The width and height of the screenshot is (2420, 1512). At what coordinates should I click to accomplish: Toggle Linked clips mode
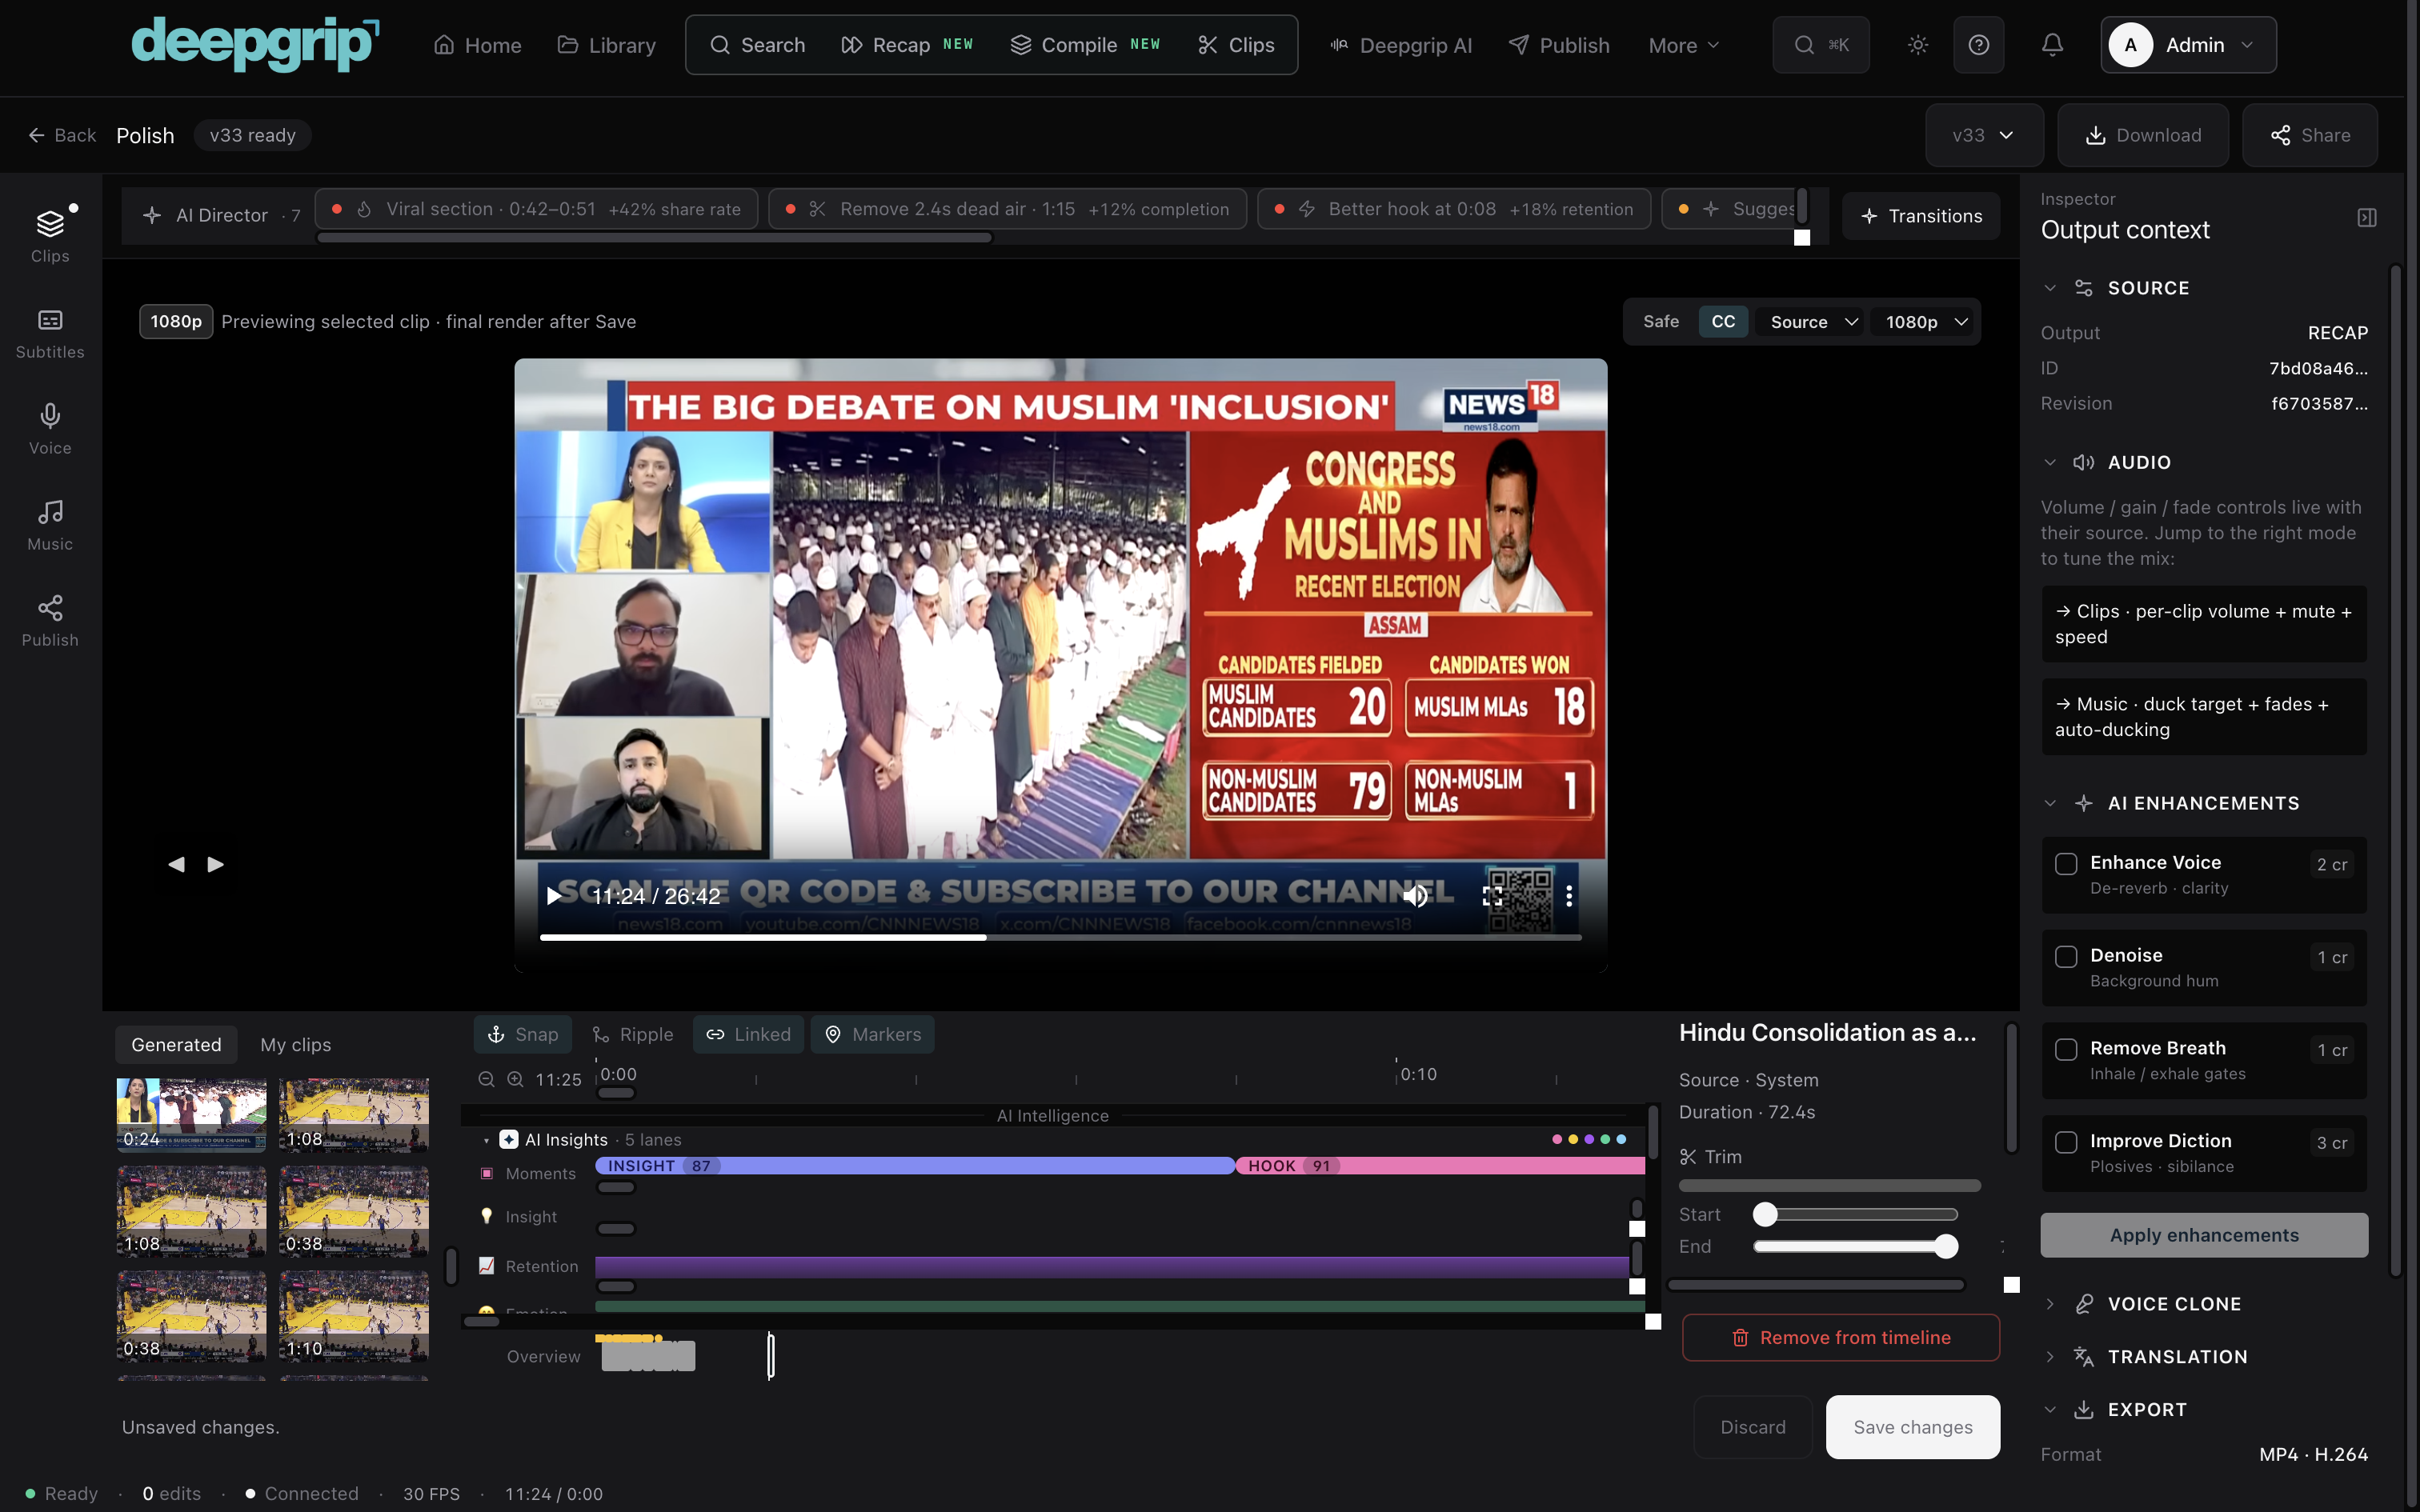(748, 1034)
